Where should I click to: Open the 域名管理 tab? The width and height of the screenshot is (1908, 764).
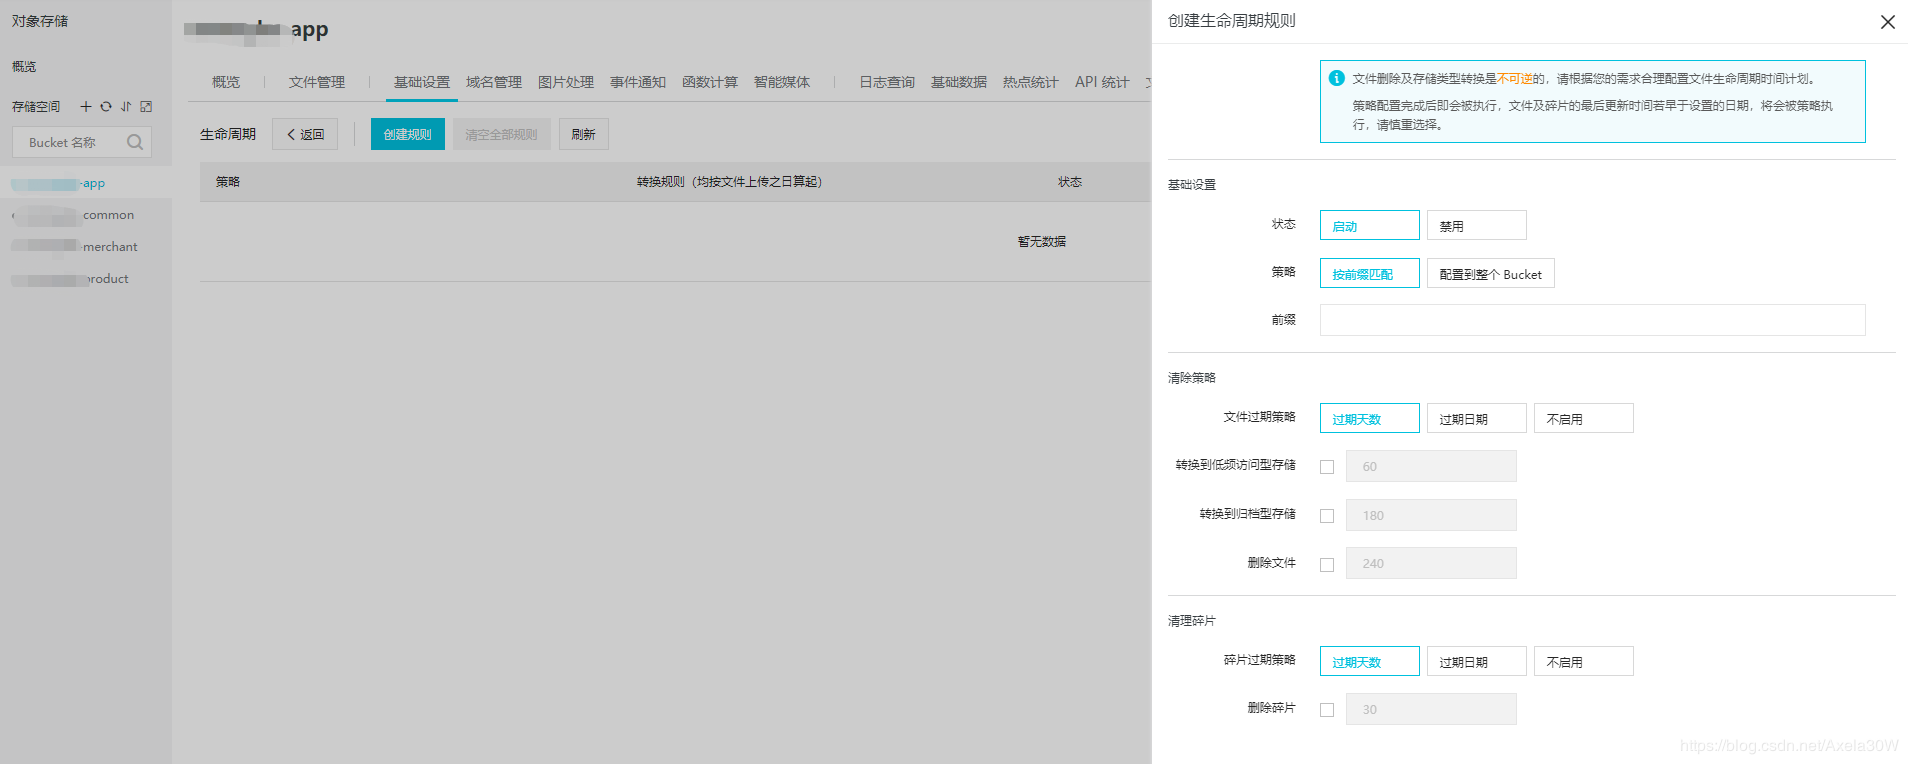click(x=494, y=82)
